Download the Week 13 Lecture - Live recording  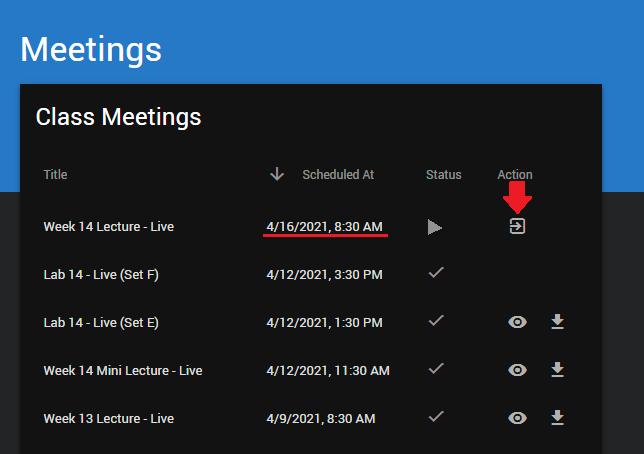tap(557, 418)
